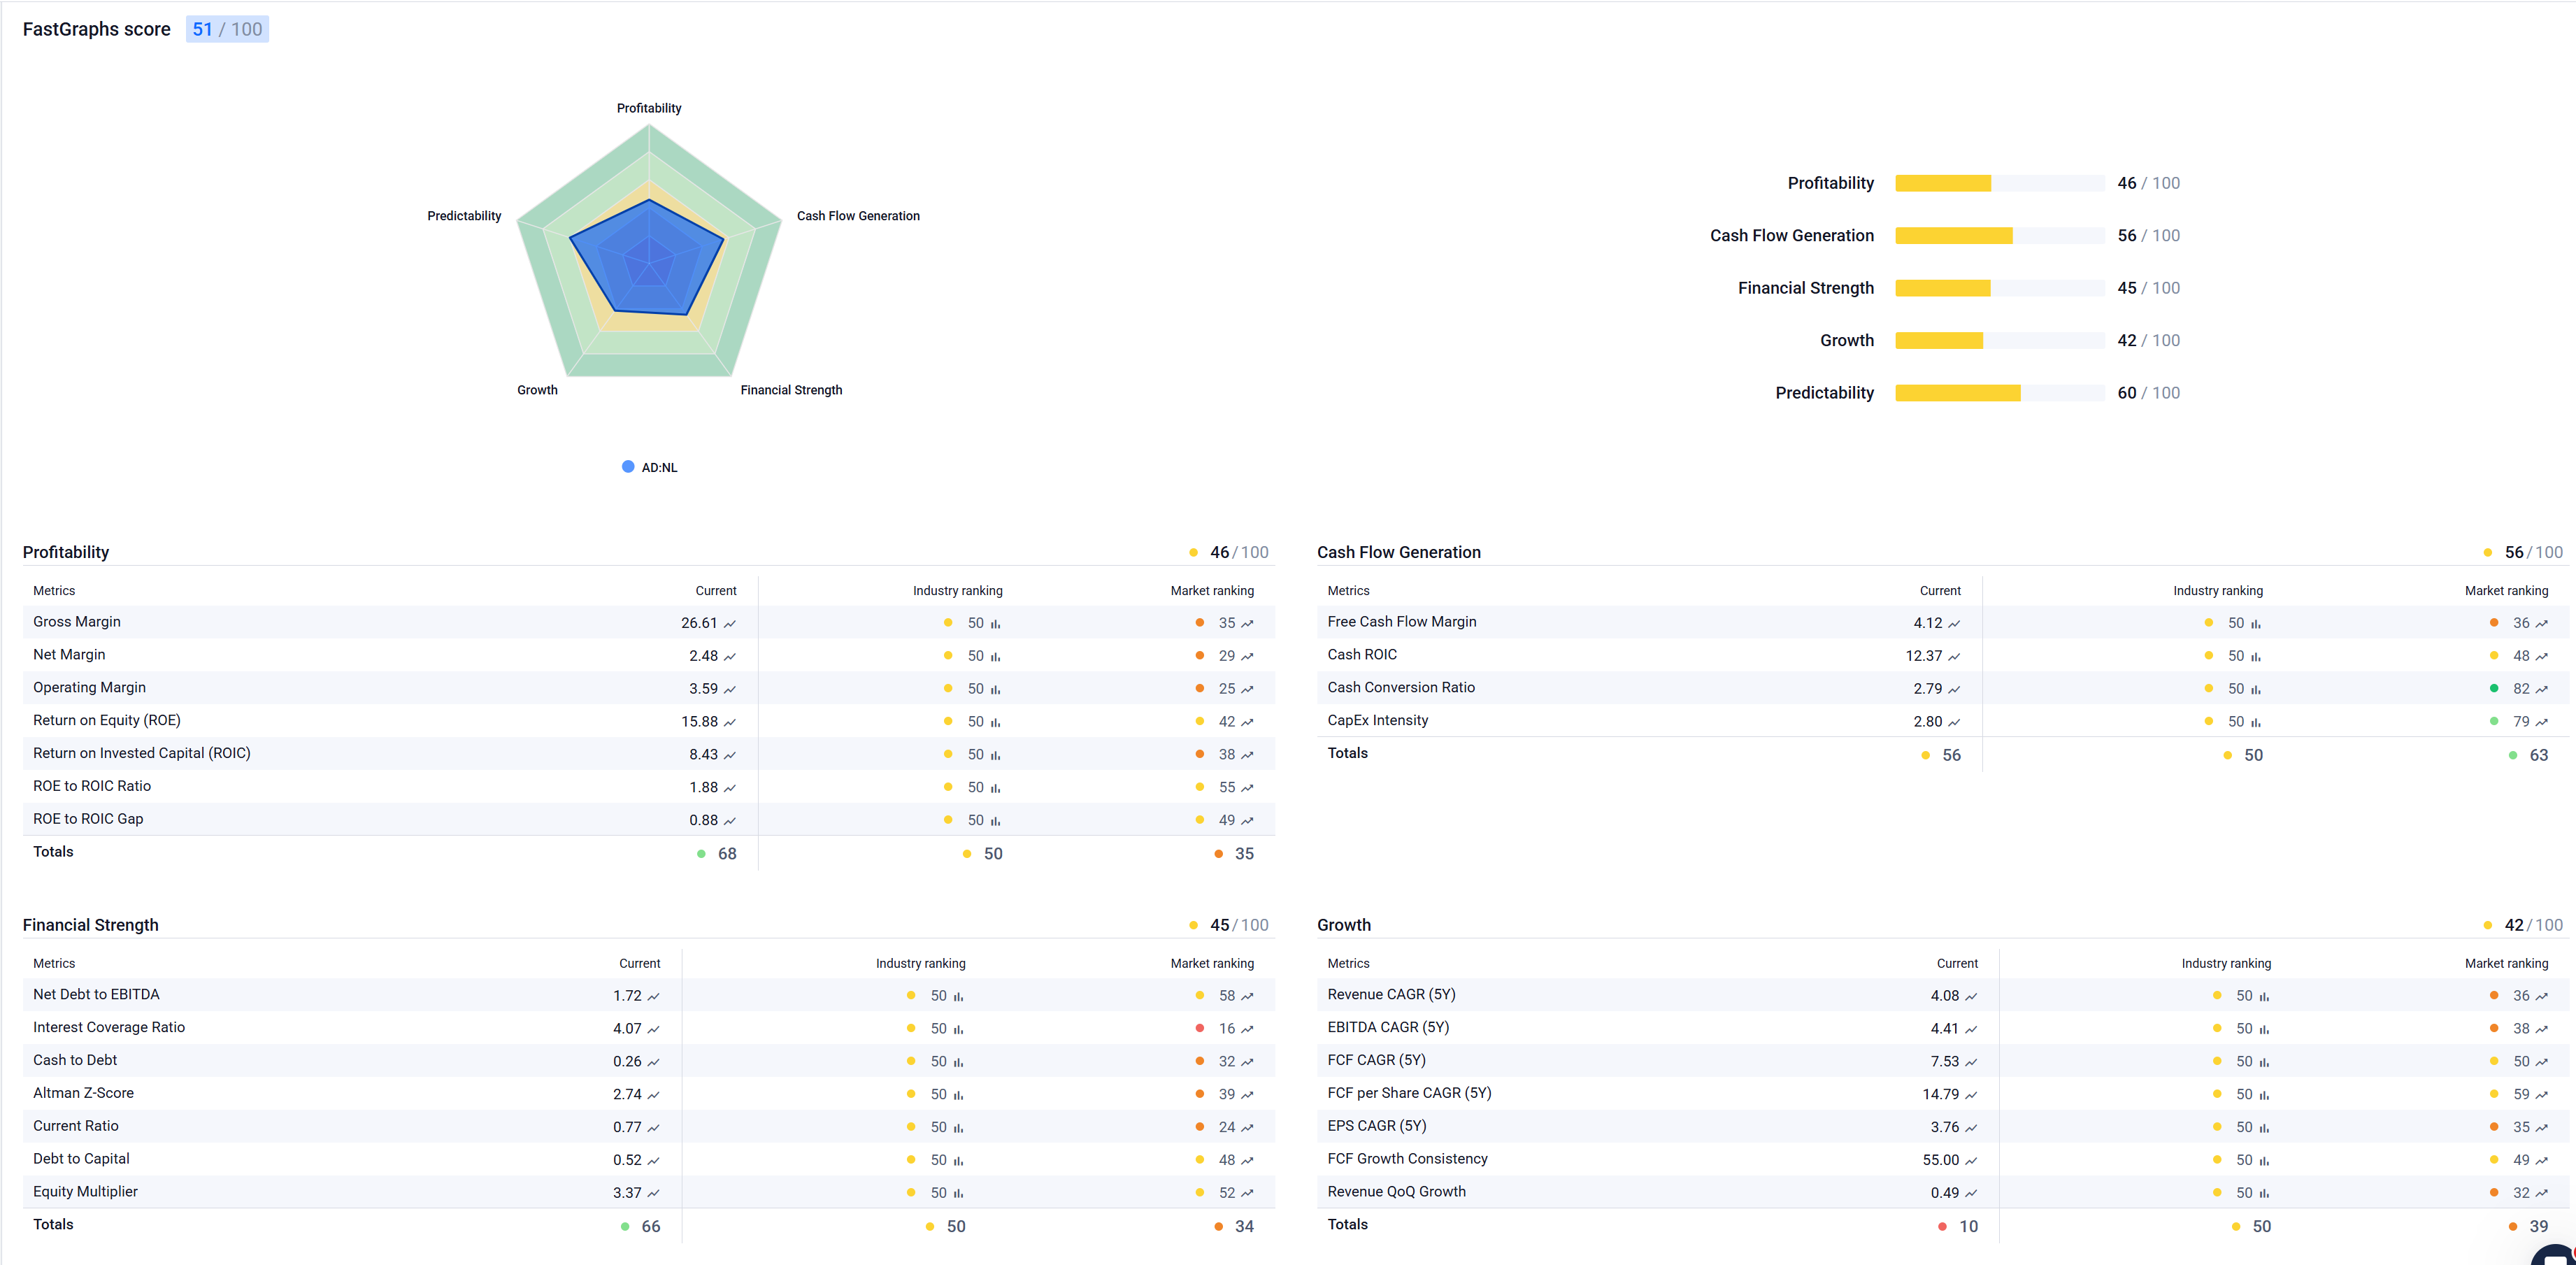This screenshot has width=2576, height=1265.
Task: Open Gross Margin current value trend chart
Action: coord(730,624)
